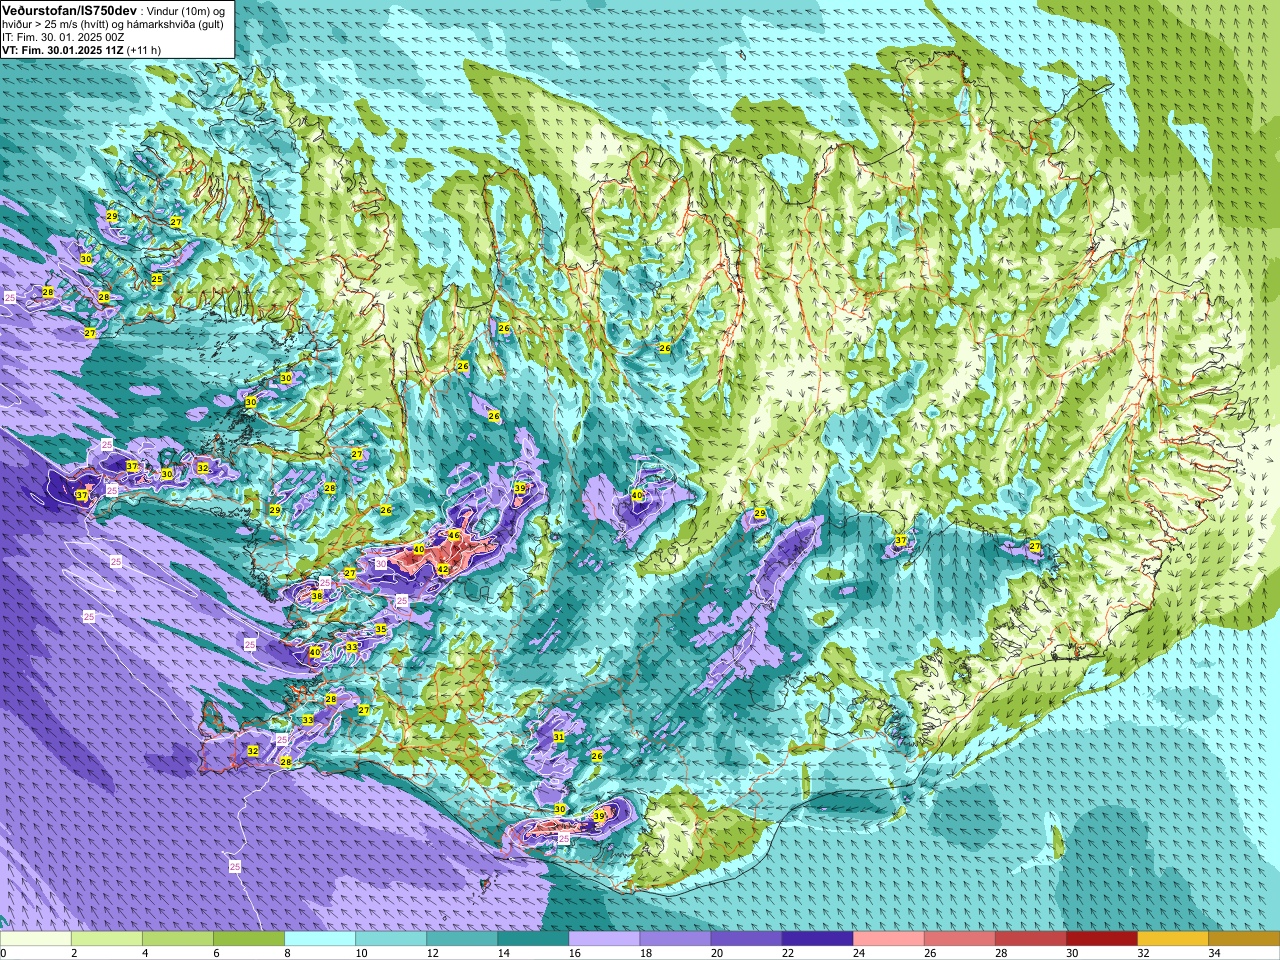
Task: Click the 'IT: Fim. 30. 01. 2025 00Z' line
Action: [x=63, y=37]
